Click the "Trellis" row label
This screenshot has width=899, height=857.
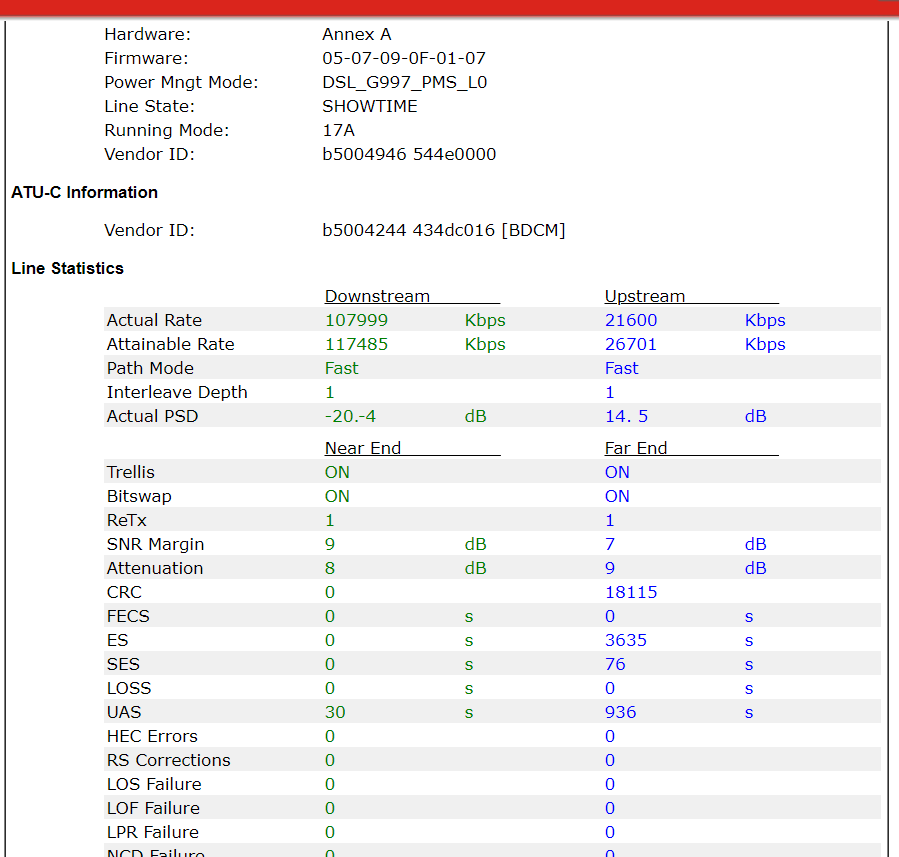131,472
